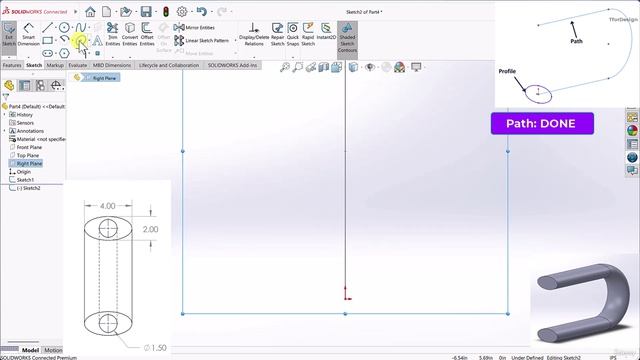Viewport: 640px width, 360px height.
Task: Click Mirror Entities
Action: click(x=194, y=27)
